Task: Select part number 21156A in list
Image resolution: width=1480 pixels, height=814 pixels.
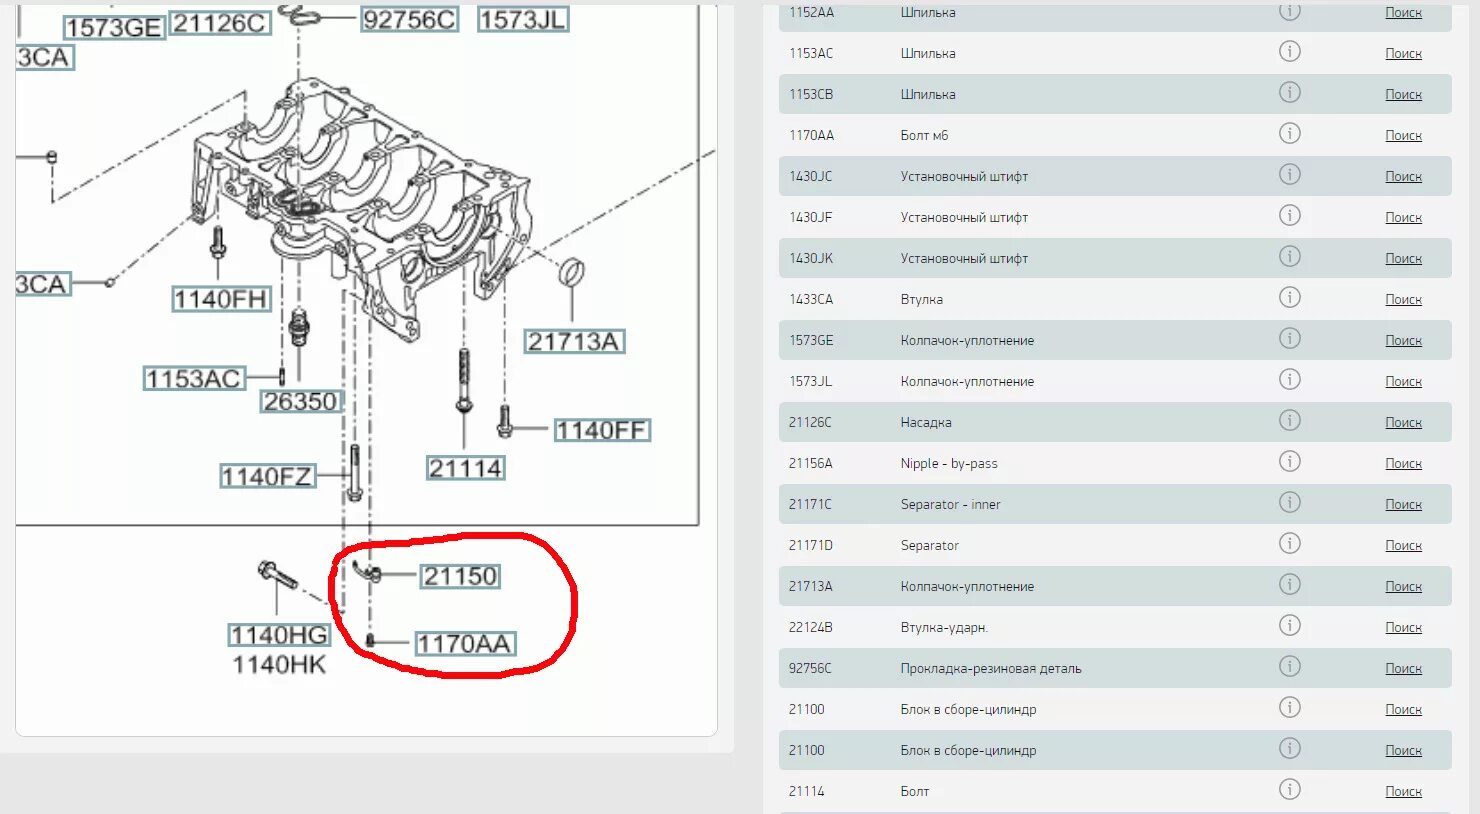Action: 810,464
